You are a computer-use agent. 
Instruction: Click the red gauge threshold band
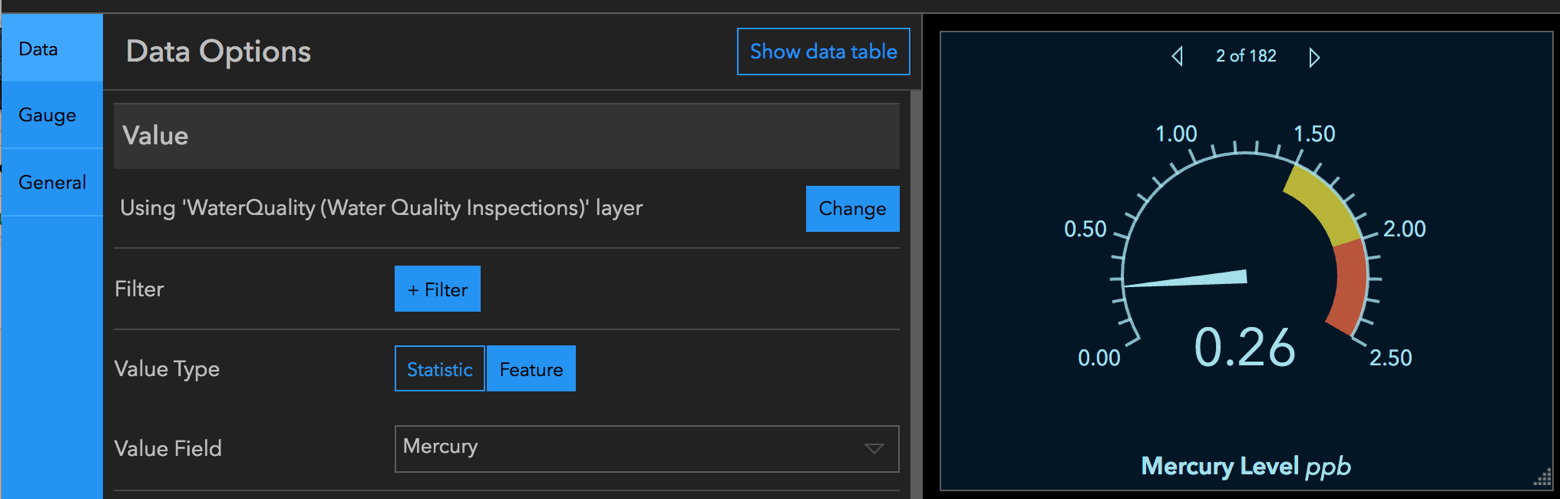pyautogui.click(x=1350, y=290)
